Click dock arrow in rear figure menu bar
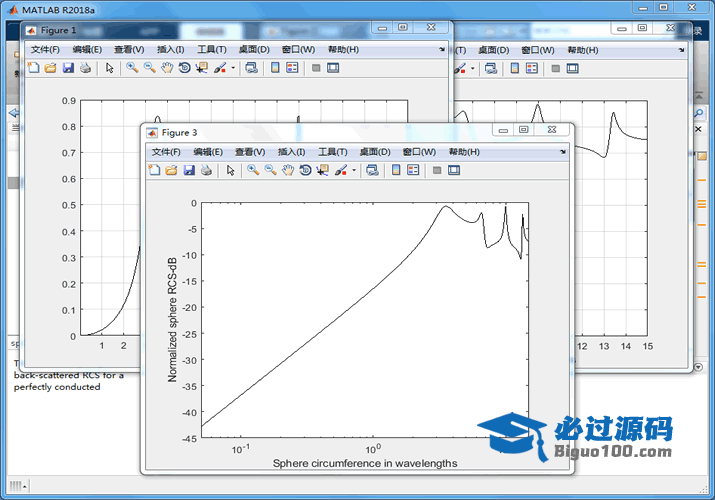This screenshot has height=500, width=715. (681, 50)
